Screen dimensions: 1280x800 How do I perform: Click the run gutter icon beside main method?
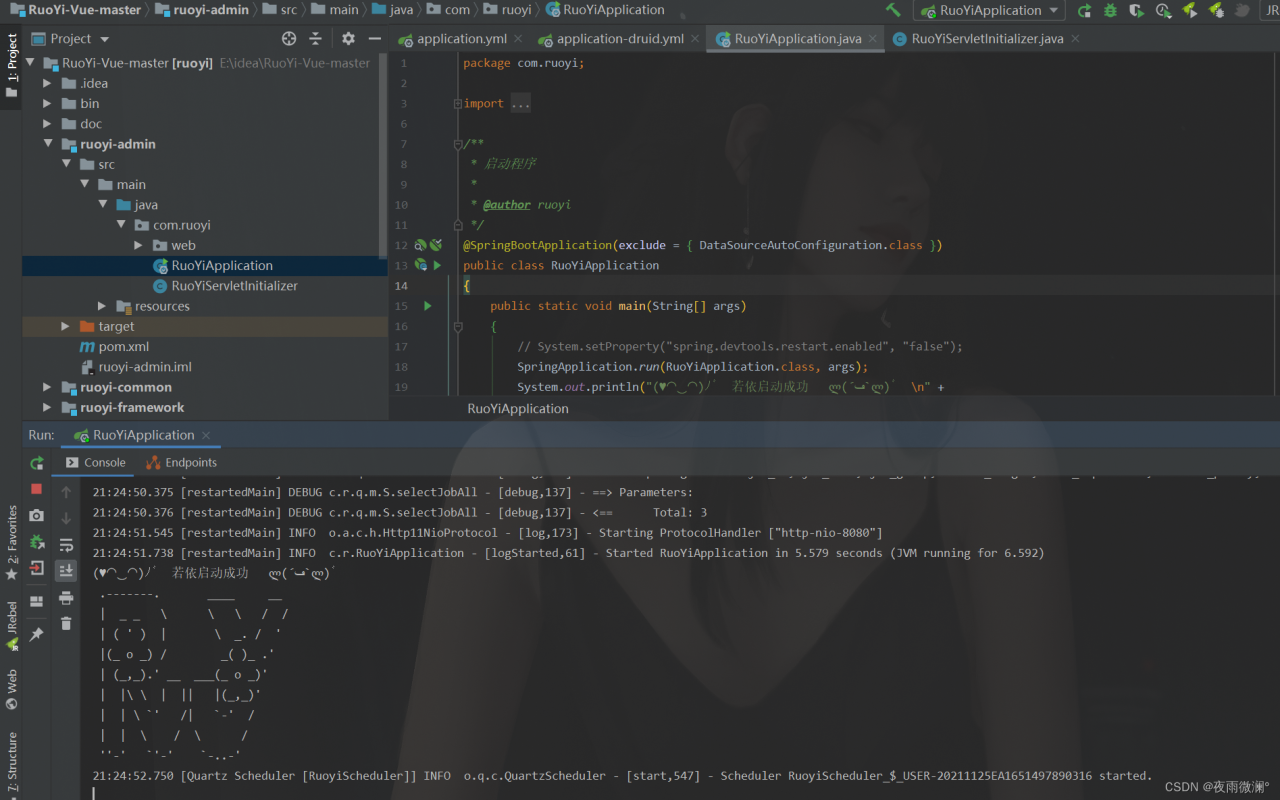tap(428, 306)
